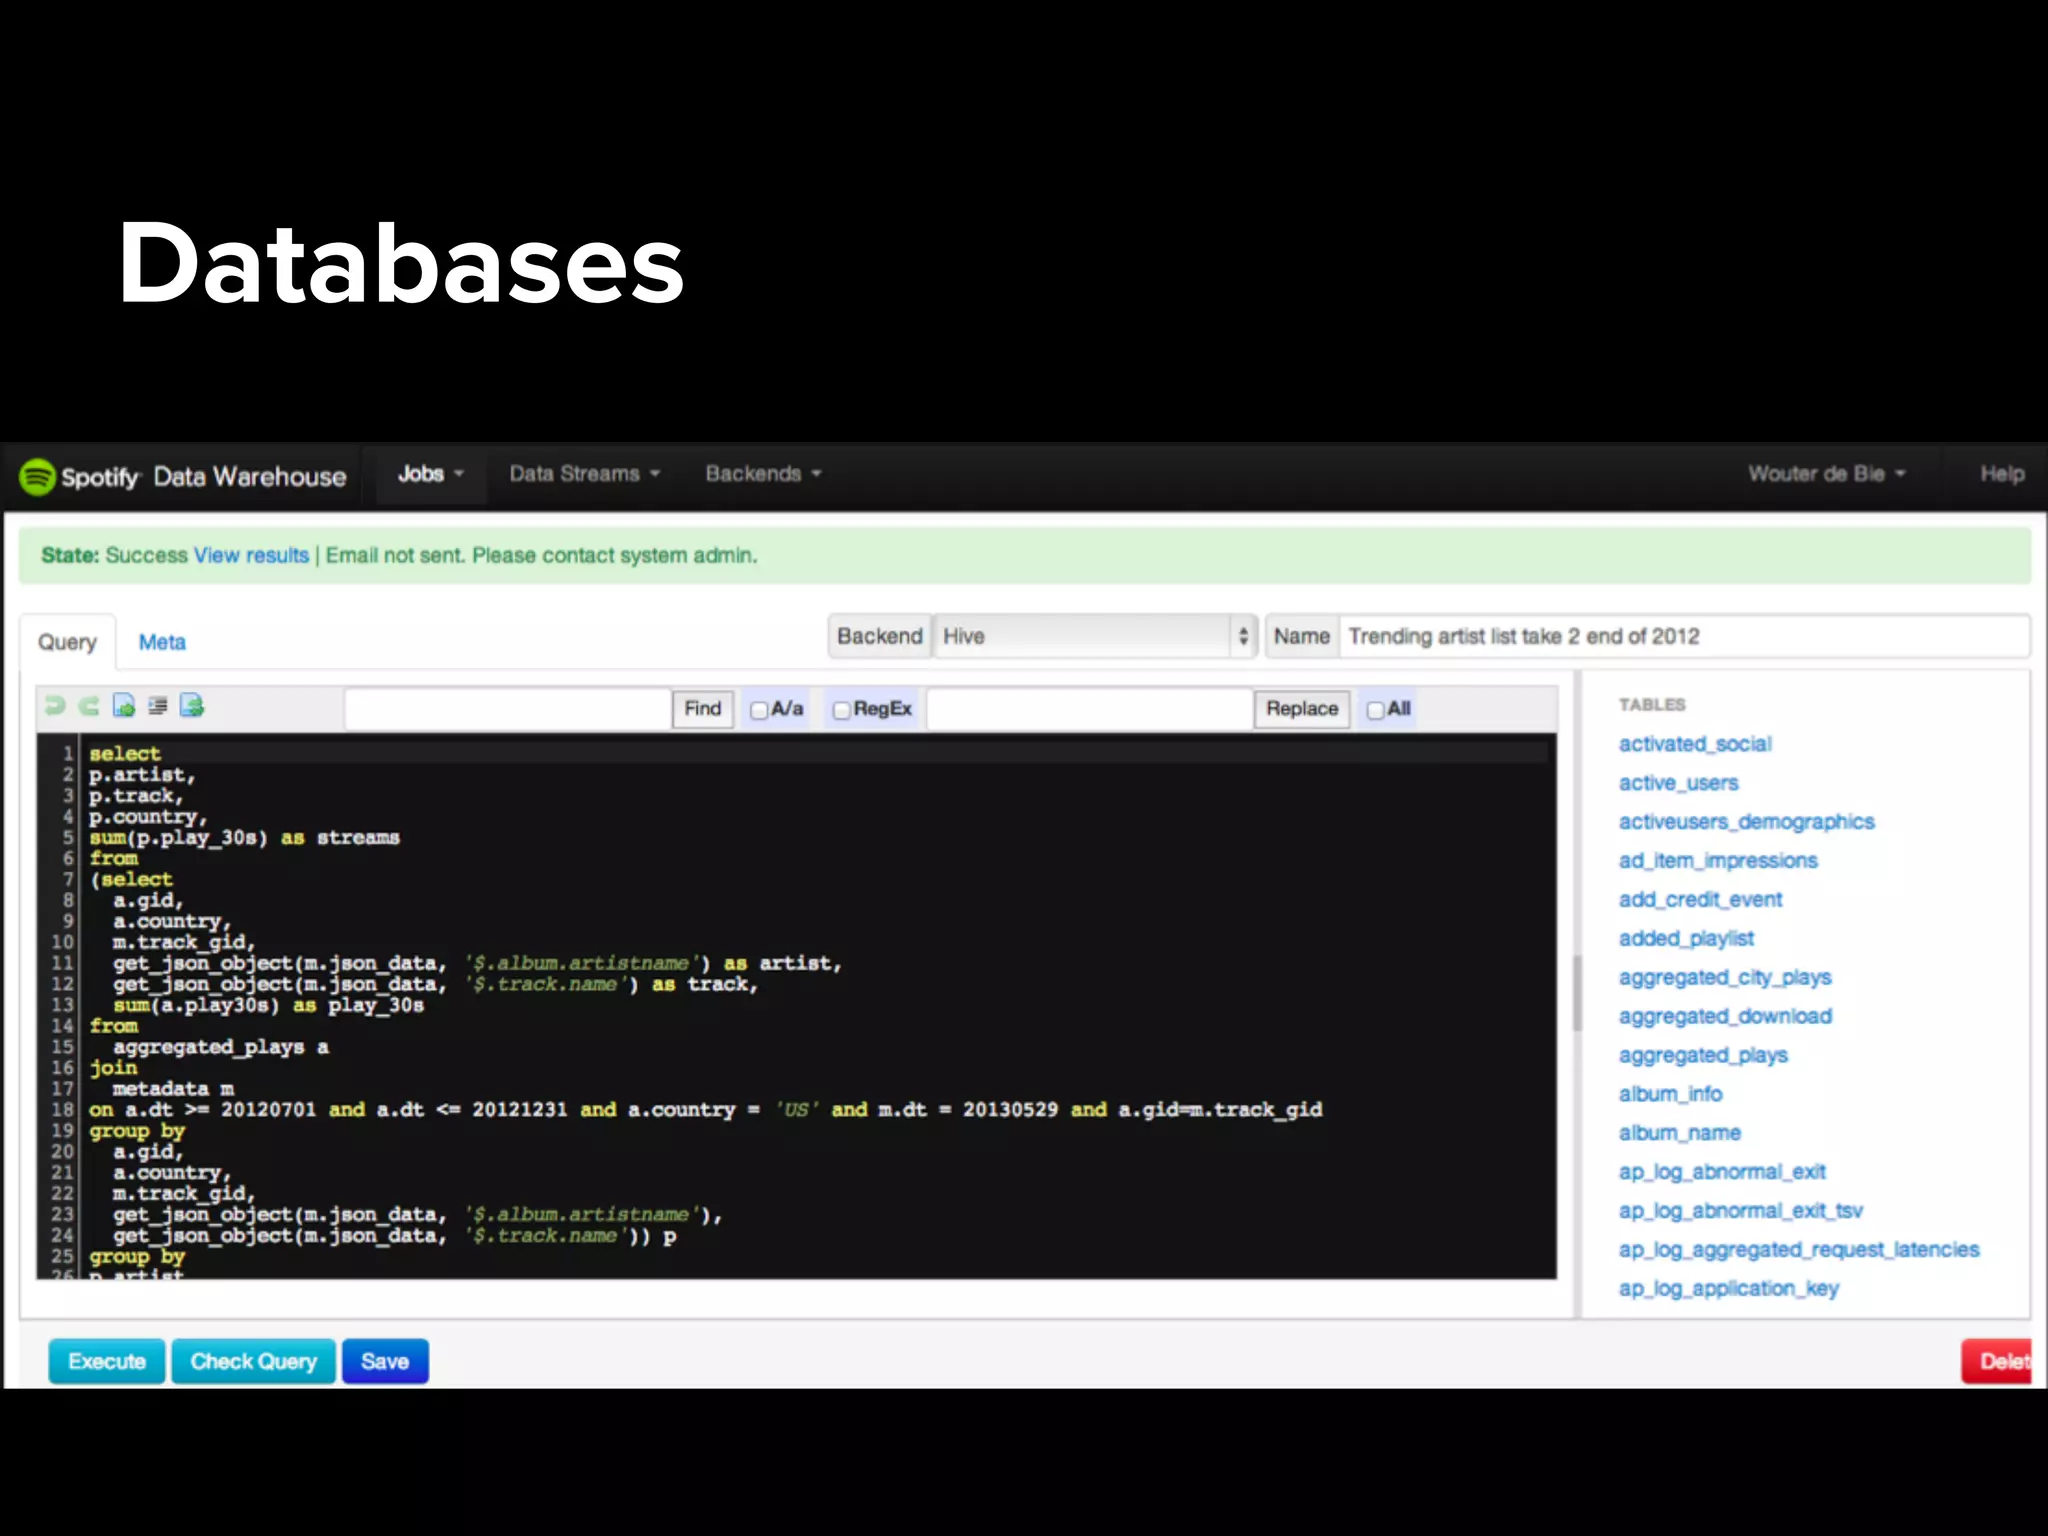The image size is (2048, 1536).
Task: Click the document-with-green-arrow icon after the redo arrow
Action: [123, 706]
